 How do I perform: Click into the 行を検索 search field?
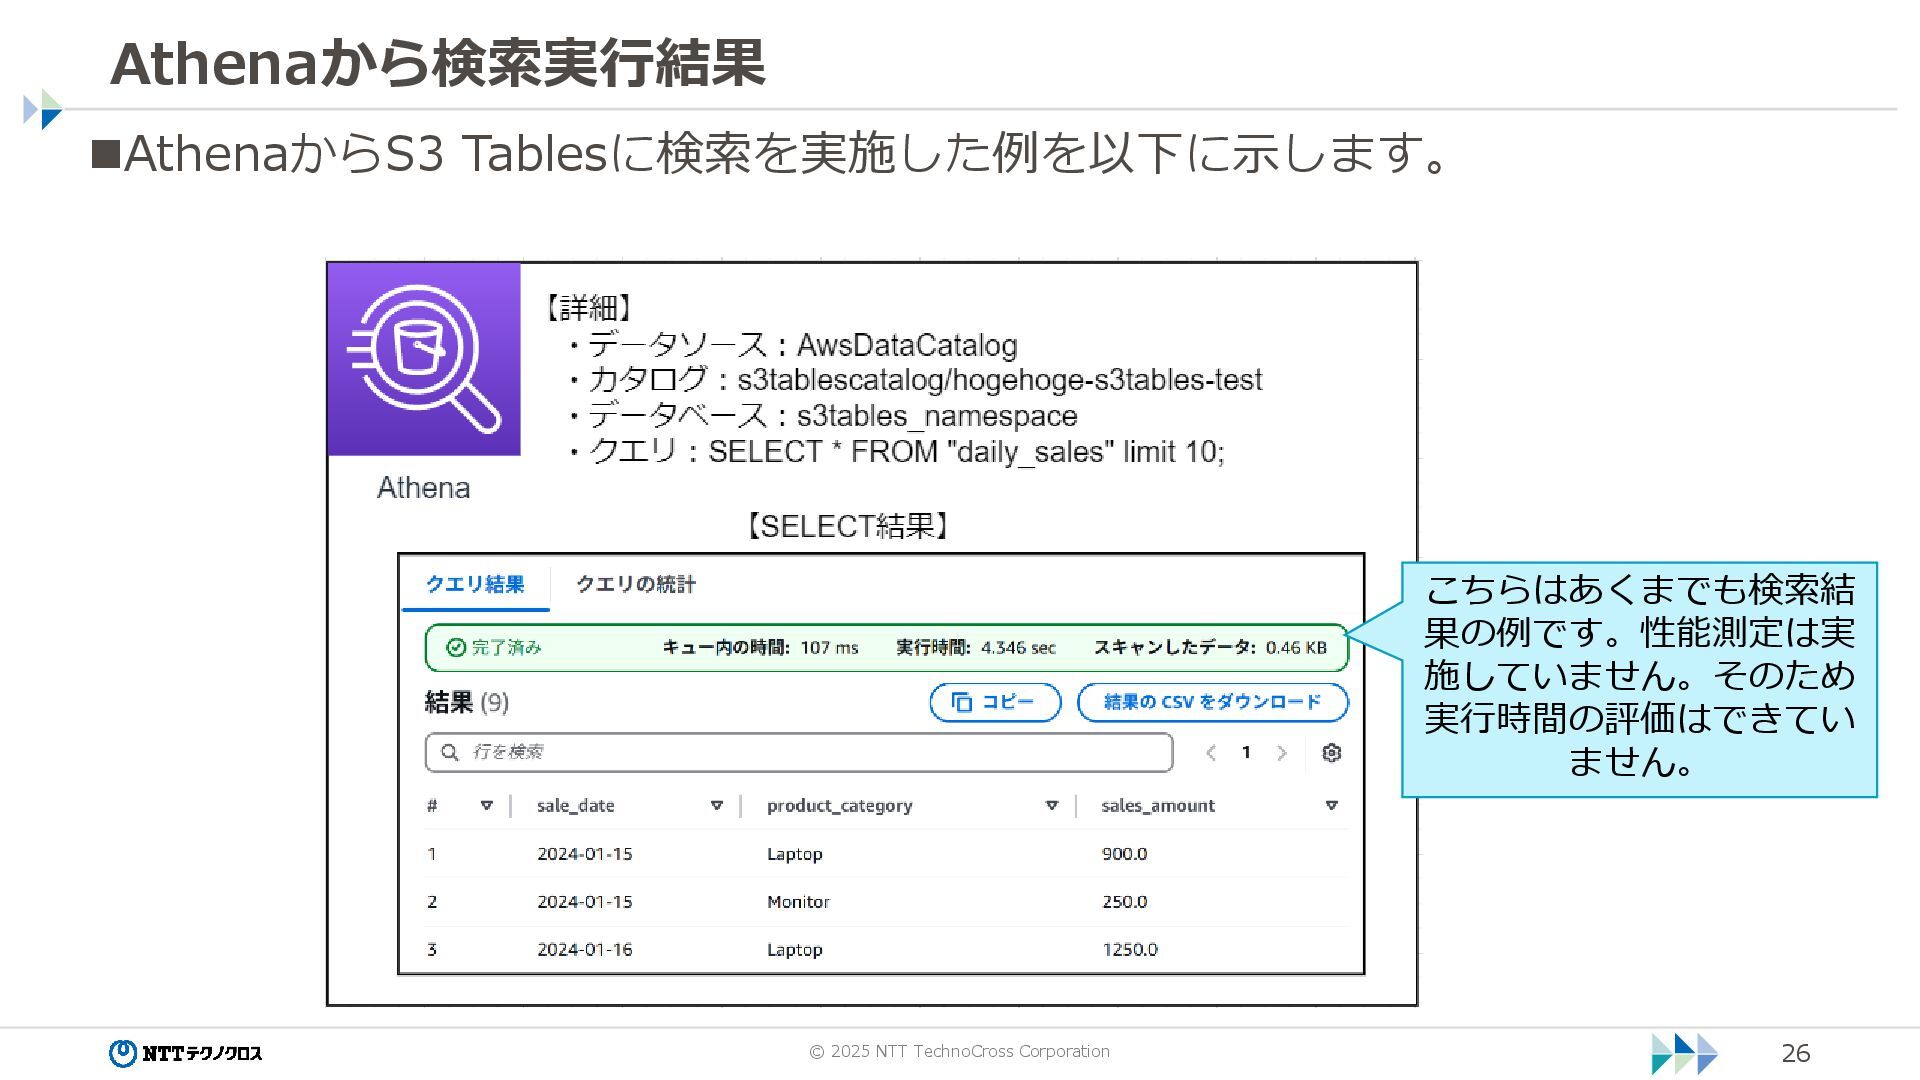click(x=799, y=752)
